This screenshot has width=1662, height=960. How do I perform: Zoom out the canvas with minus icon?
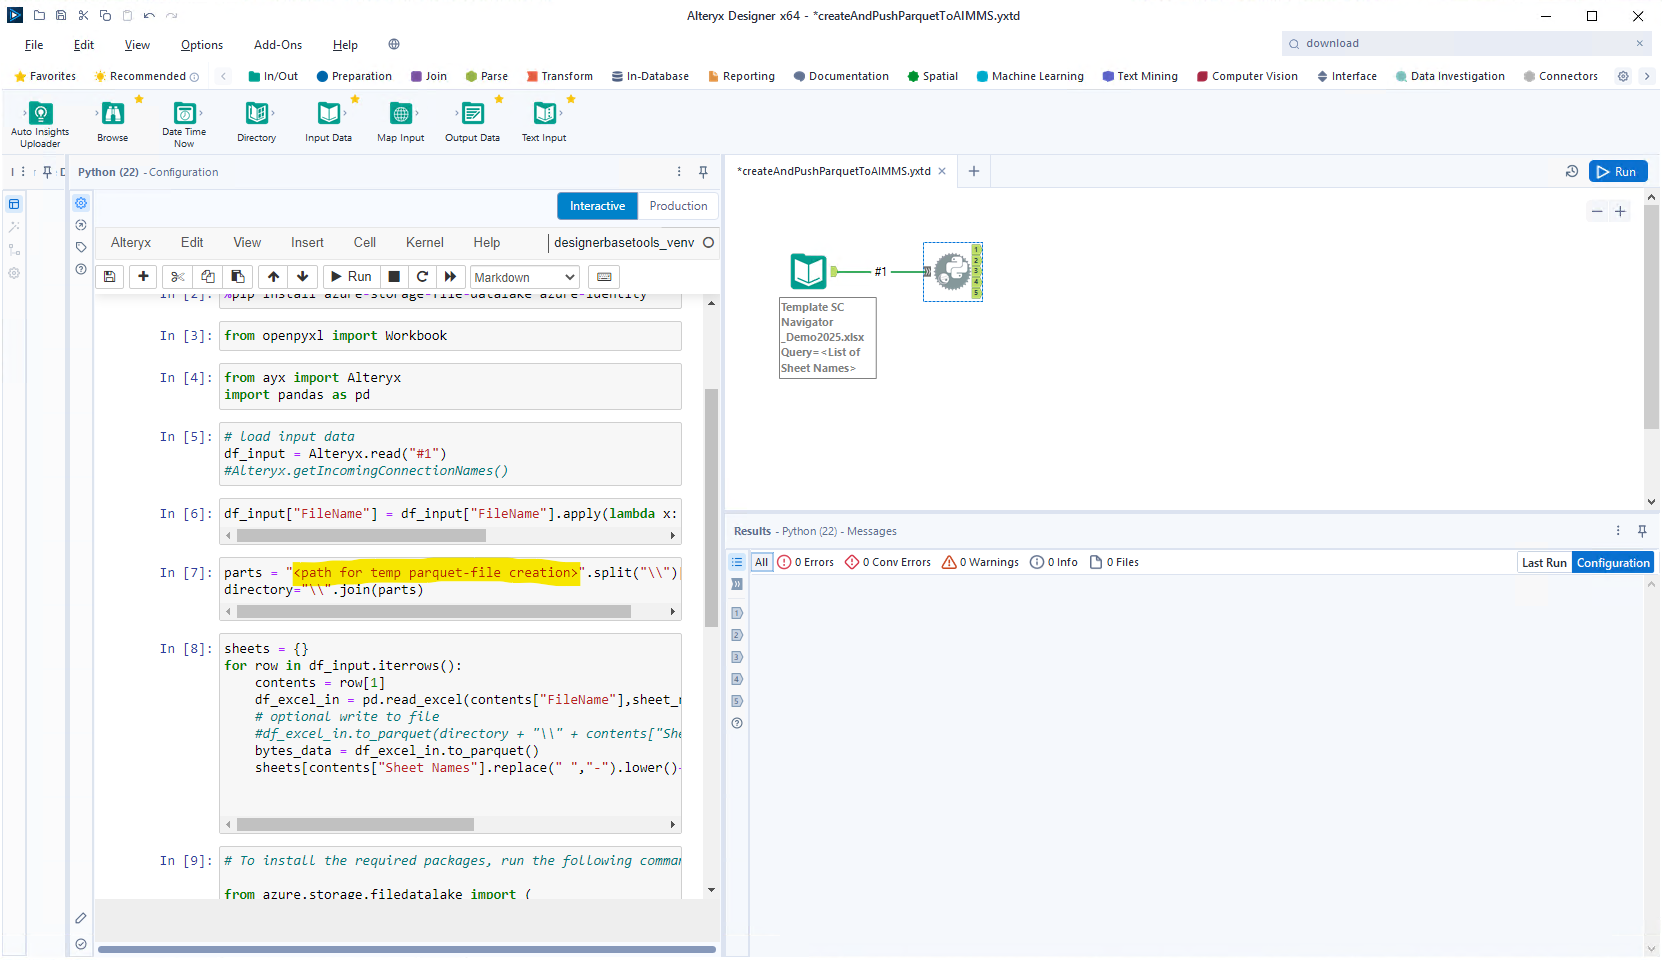click(x=1597, y=211)
